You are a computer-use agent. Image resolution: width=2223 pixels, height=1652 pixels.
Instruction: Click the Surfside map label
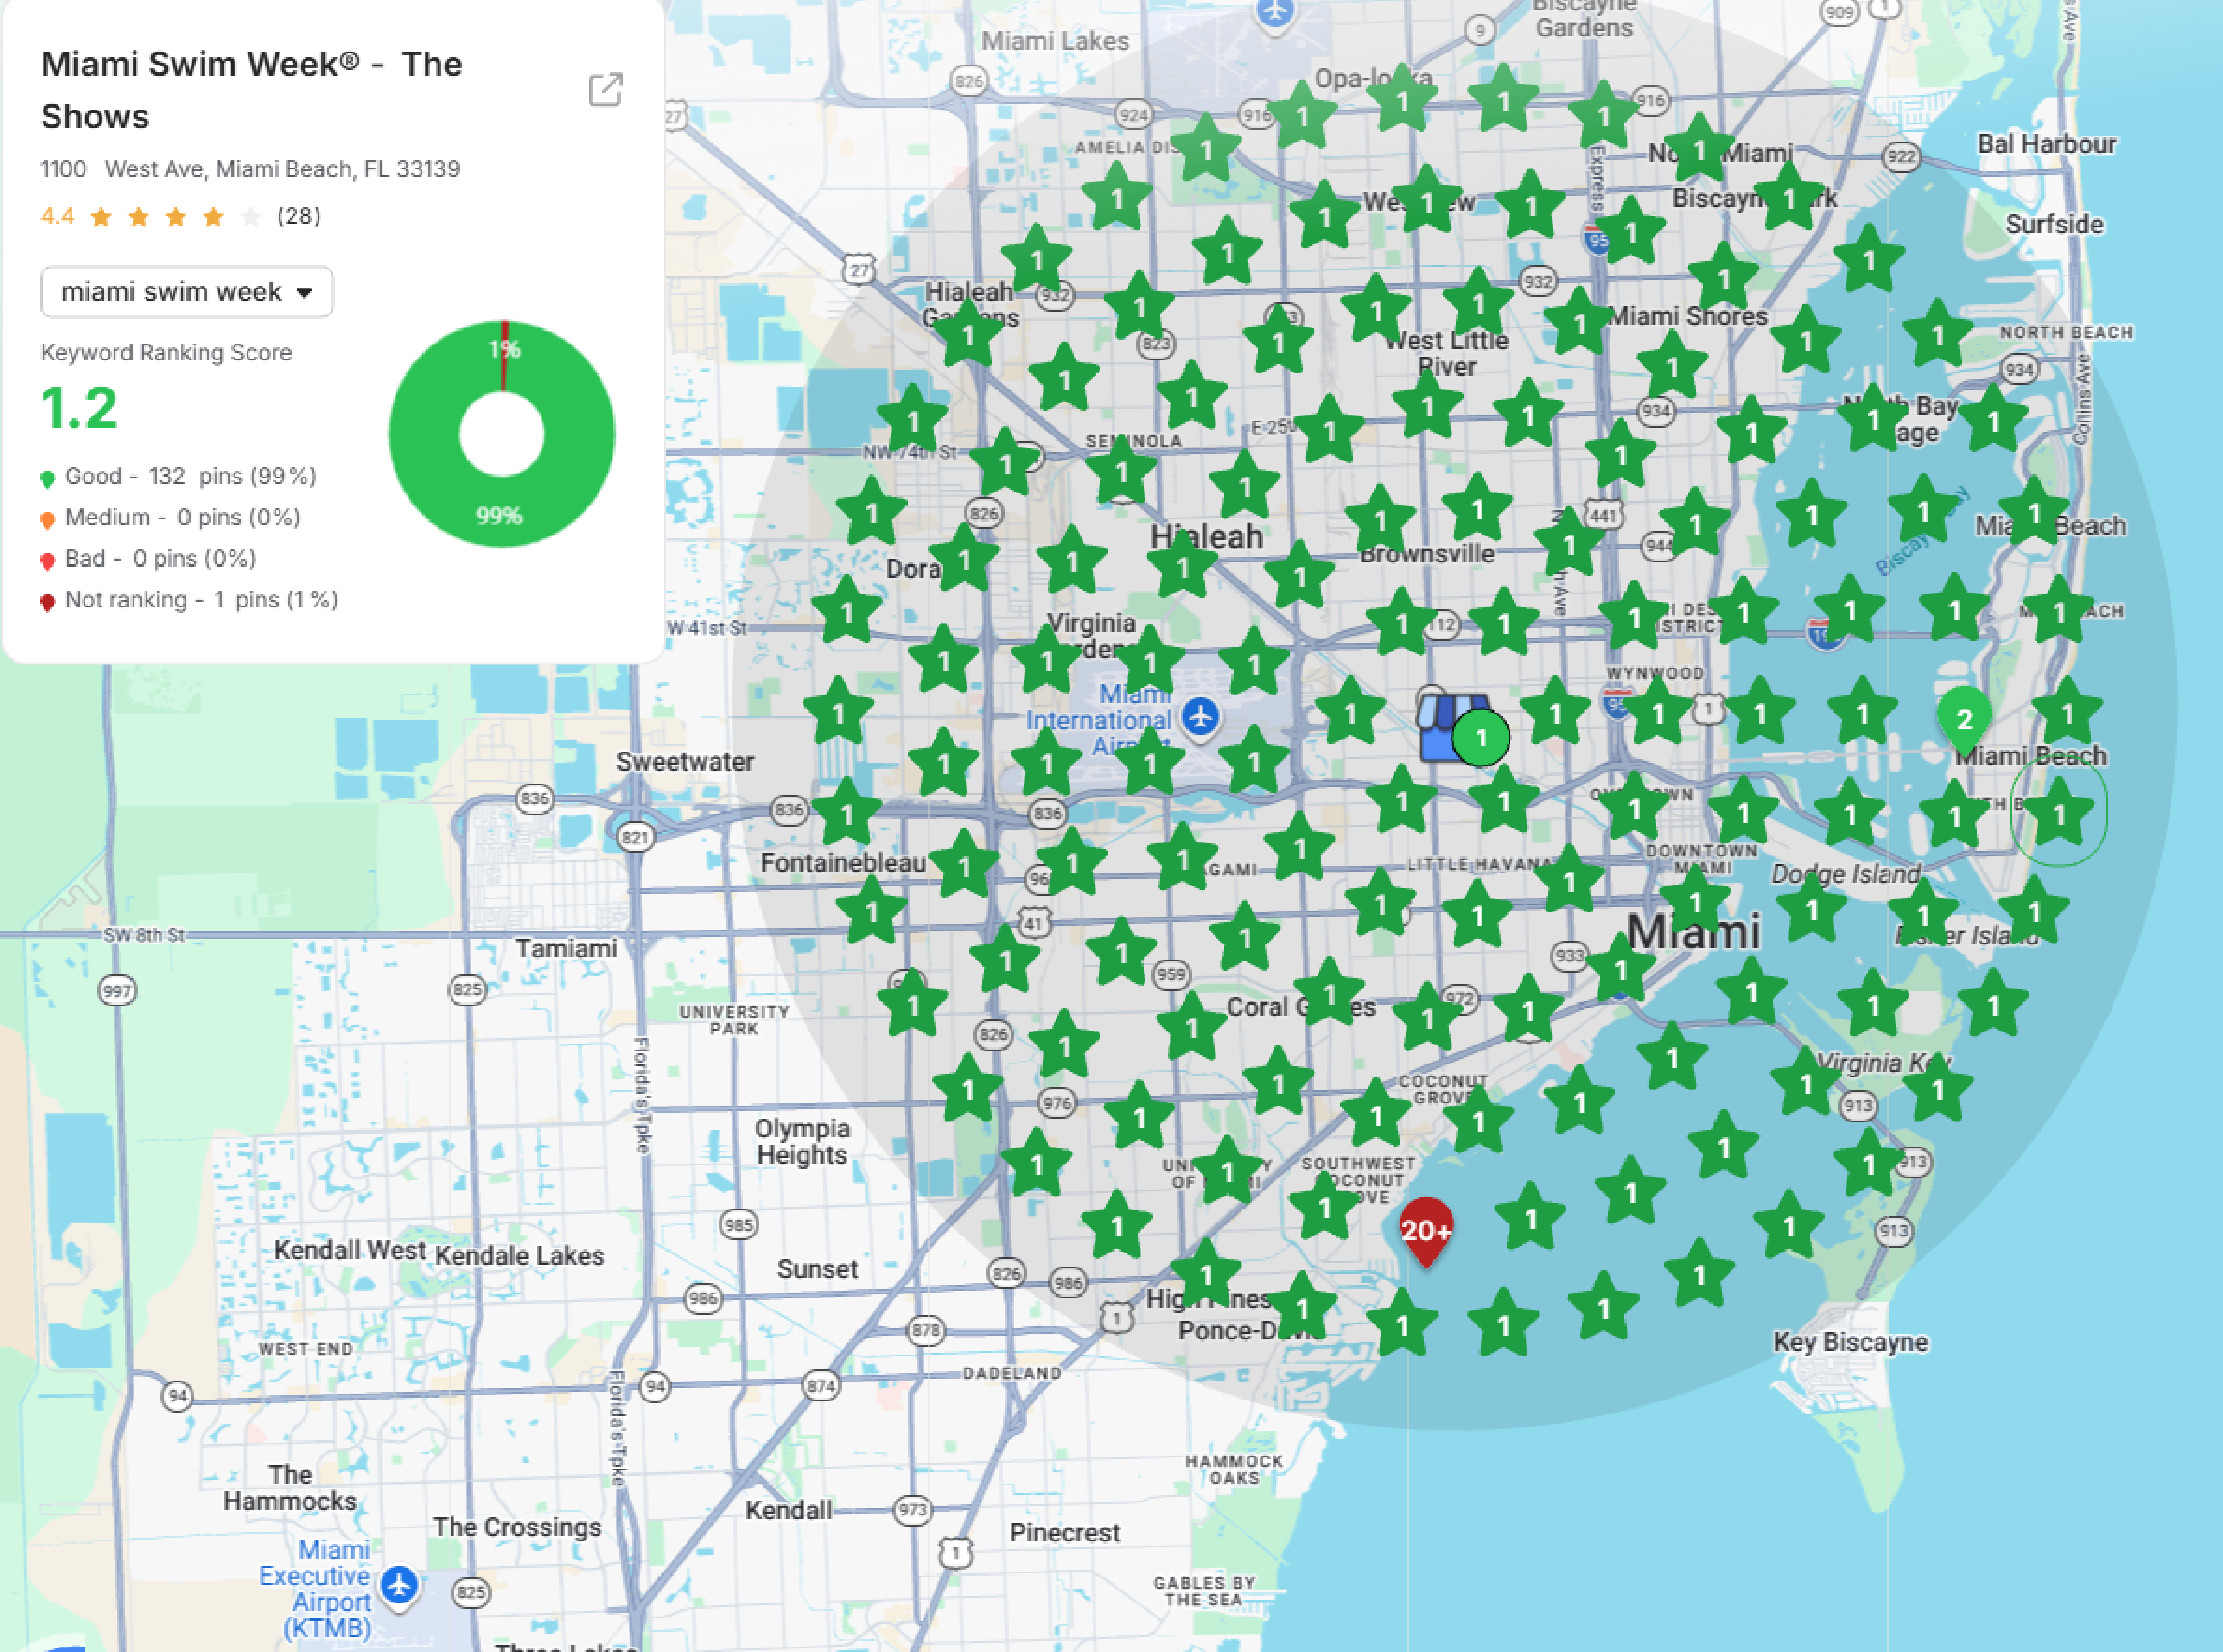[x=2054, y=224]
